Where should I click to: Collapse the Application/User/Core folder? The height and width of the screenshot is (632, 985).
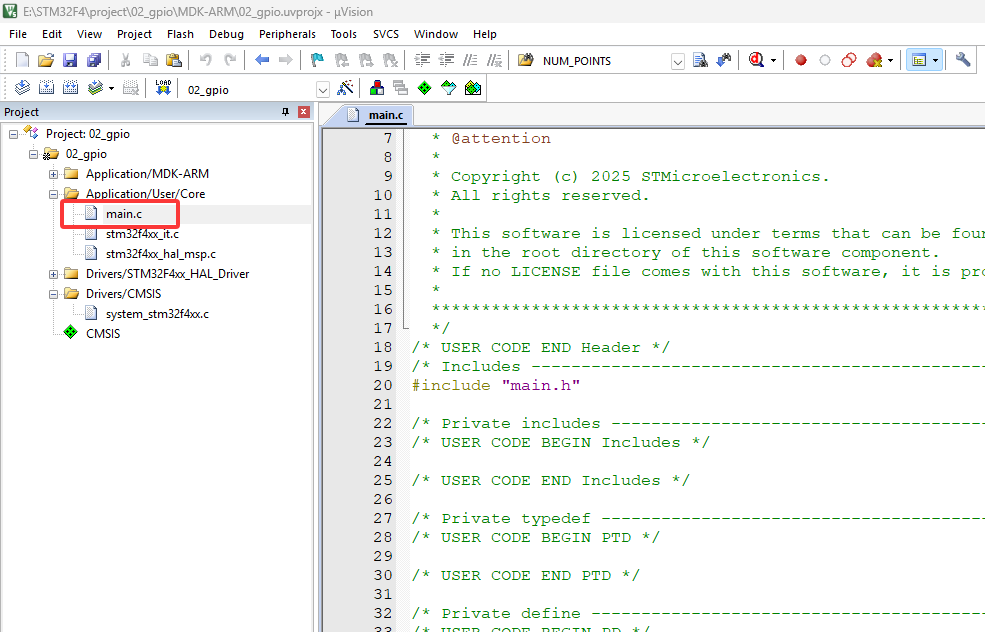(x=53, y=194)
